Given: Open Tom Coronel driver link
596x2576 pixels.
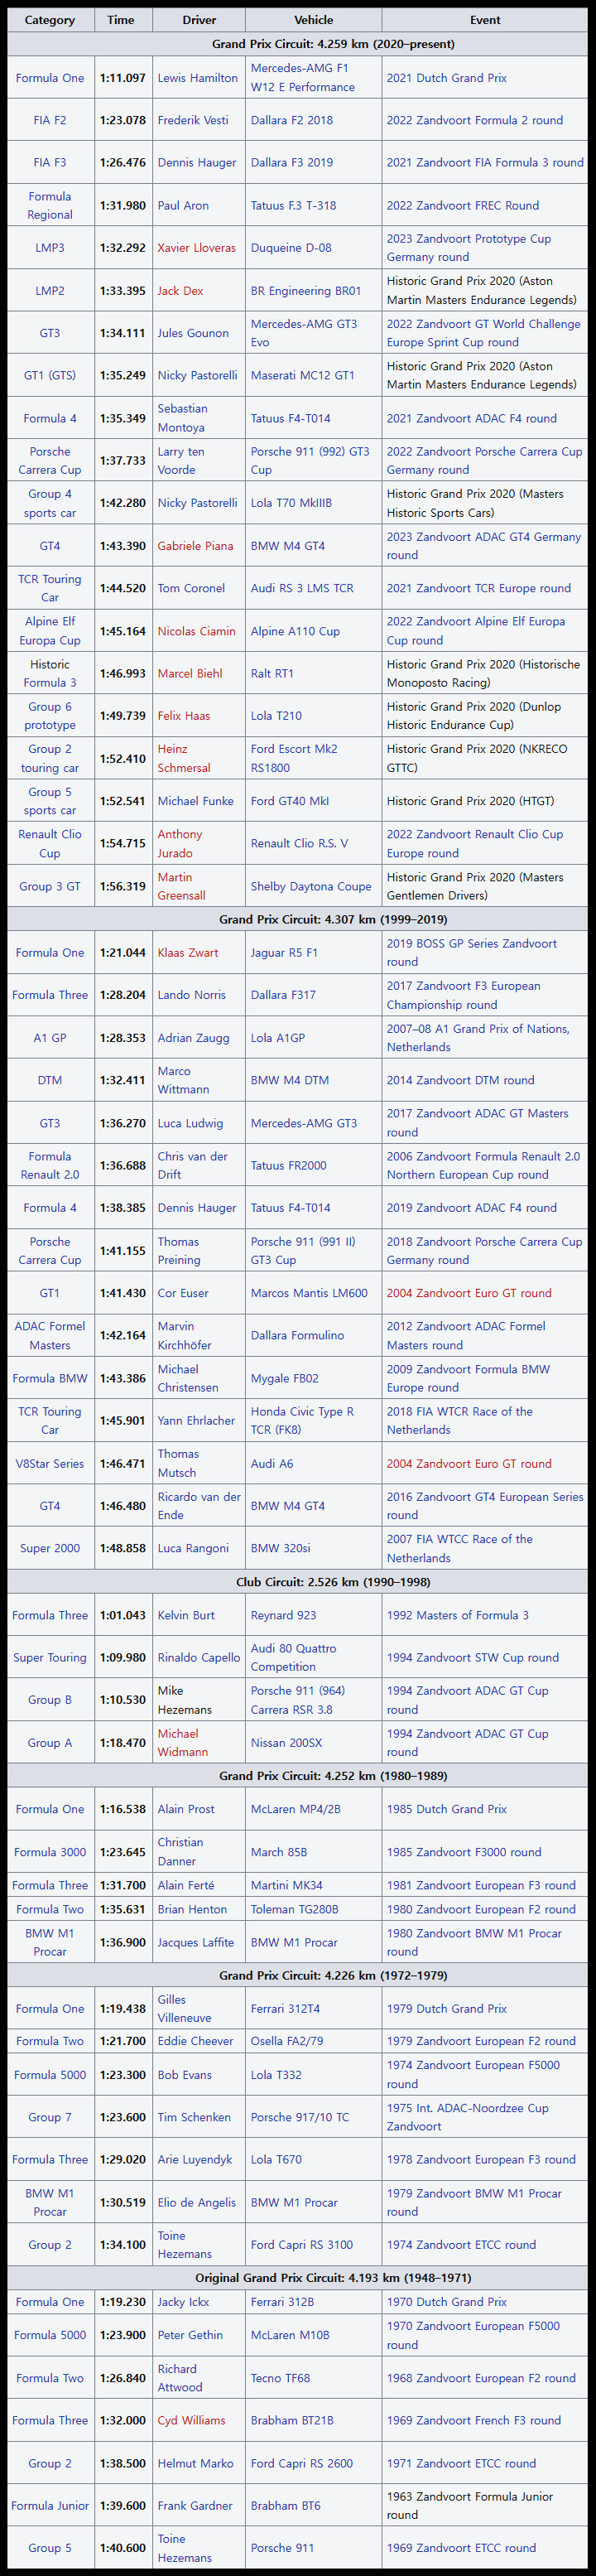Looking at the screenshot, I should [191, 588].
